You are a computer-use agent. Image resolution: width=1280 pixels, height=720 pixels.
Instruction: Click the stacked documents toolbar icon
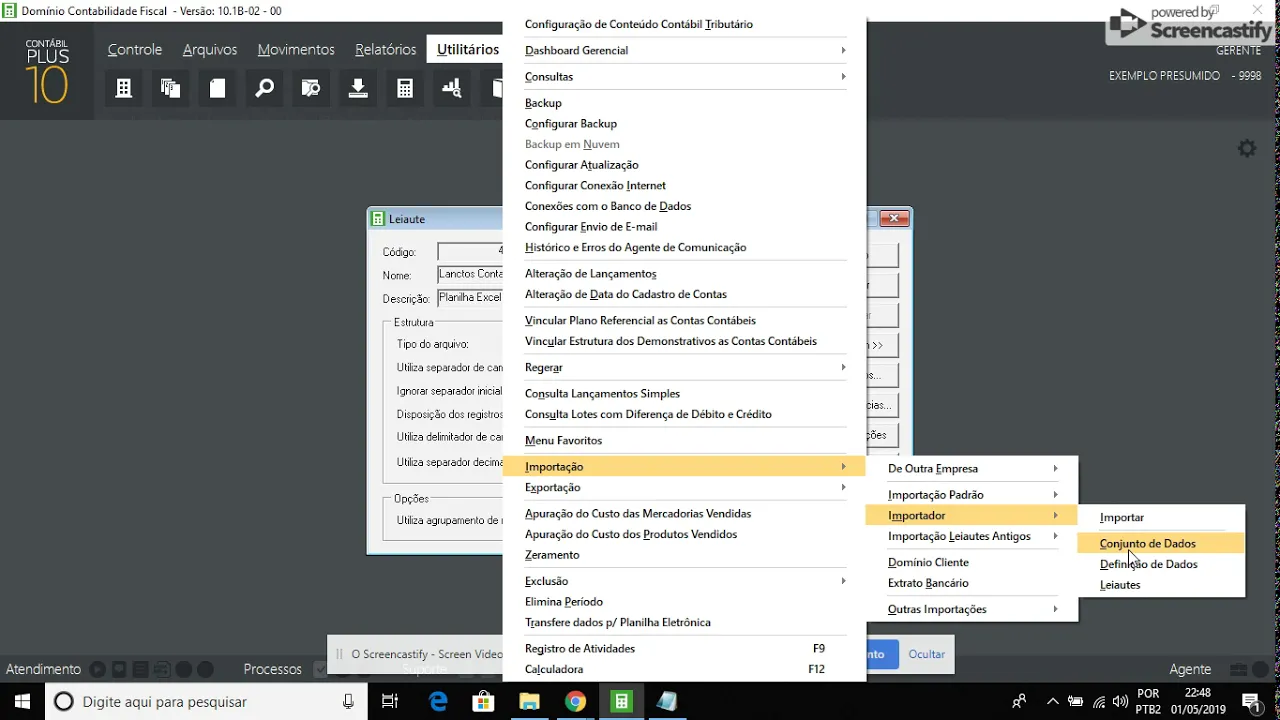click(171, 89)
